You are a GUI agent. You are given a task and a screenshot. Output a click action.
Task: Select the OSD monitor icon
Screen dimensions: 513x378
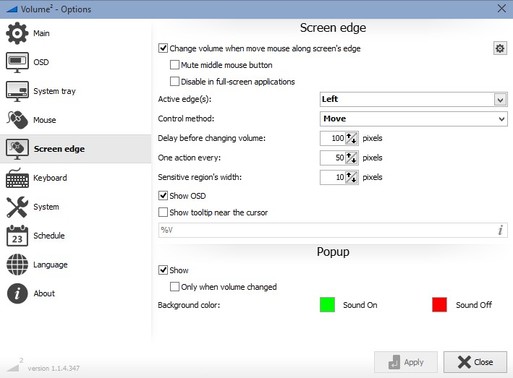17,62
